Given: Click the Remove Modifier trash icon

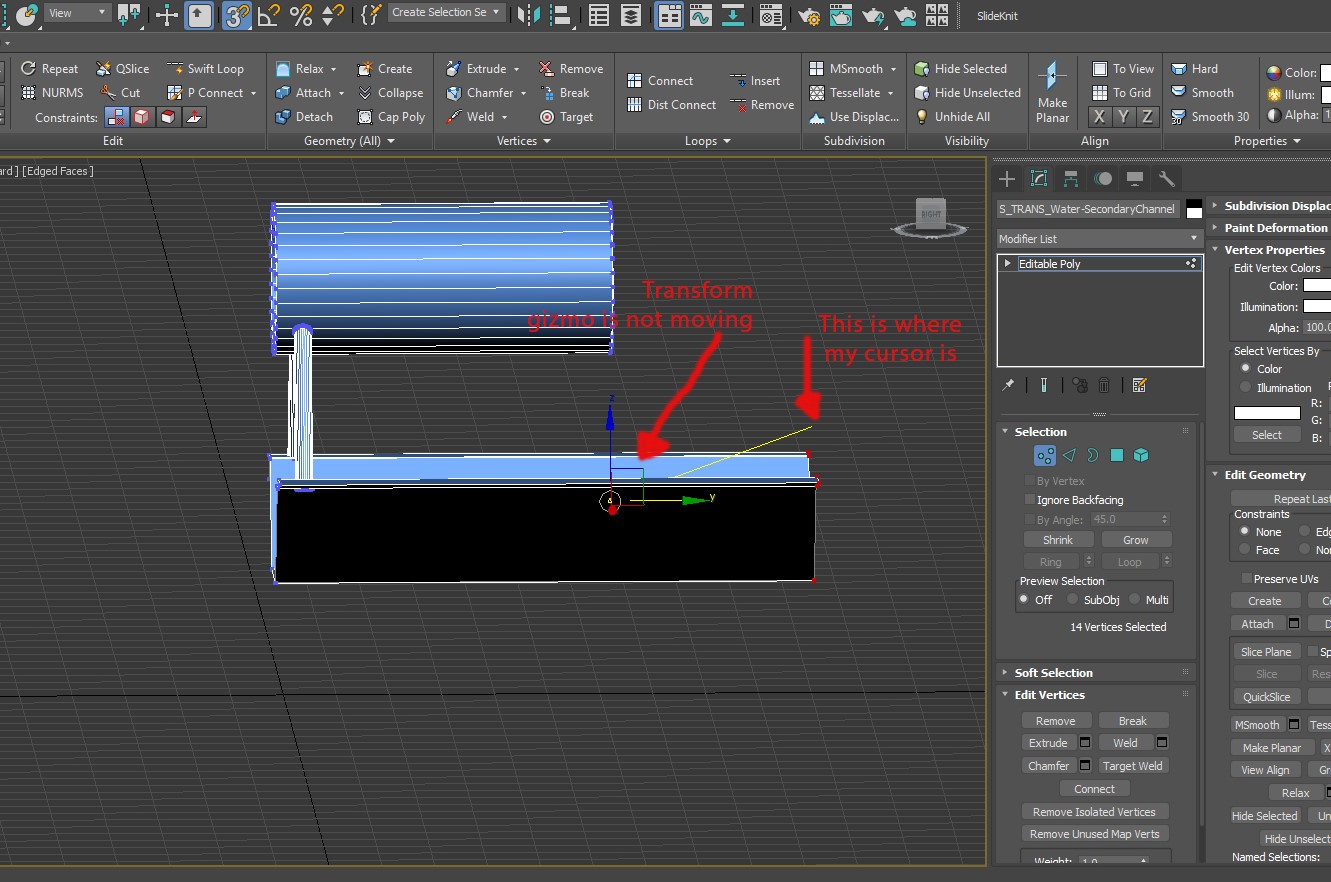Looking at the screenshot, I should (x=1103, y=385).
